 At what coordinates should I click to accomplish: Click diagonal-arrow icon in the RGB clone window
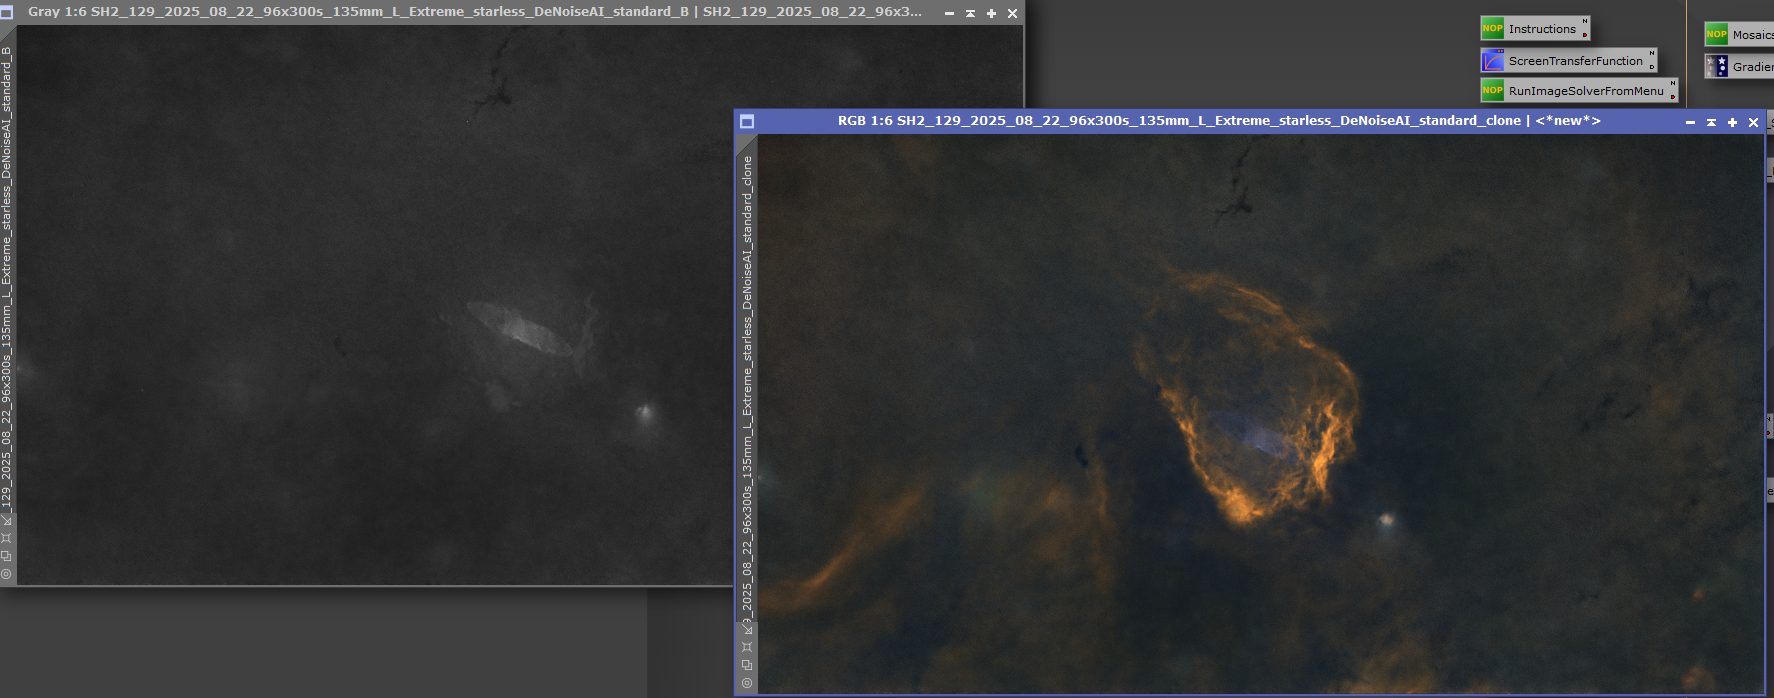point(746,629)
